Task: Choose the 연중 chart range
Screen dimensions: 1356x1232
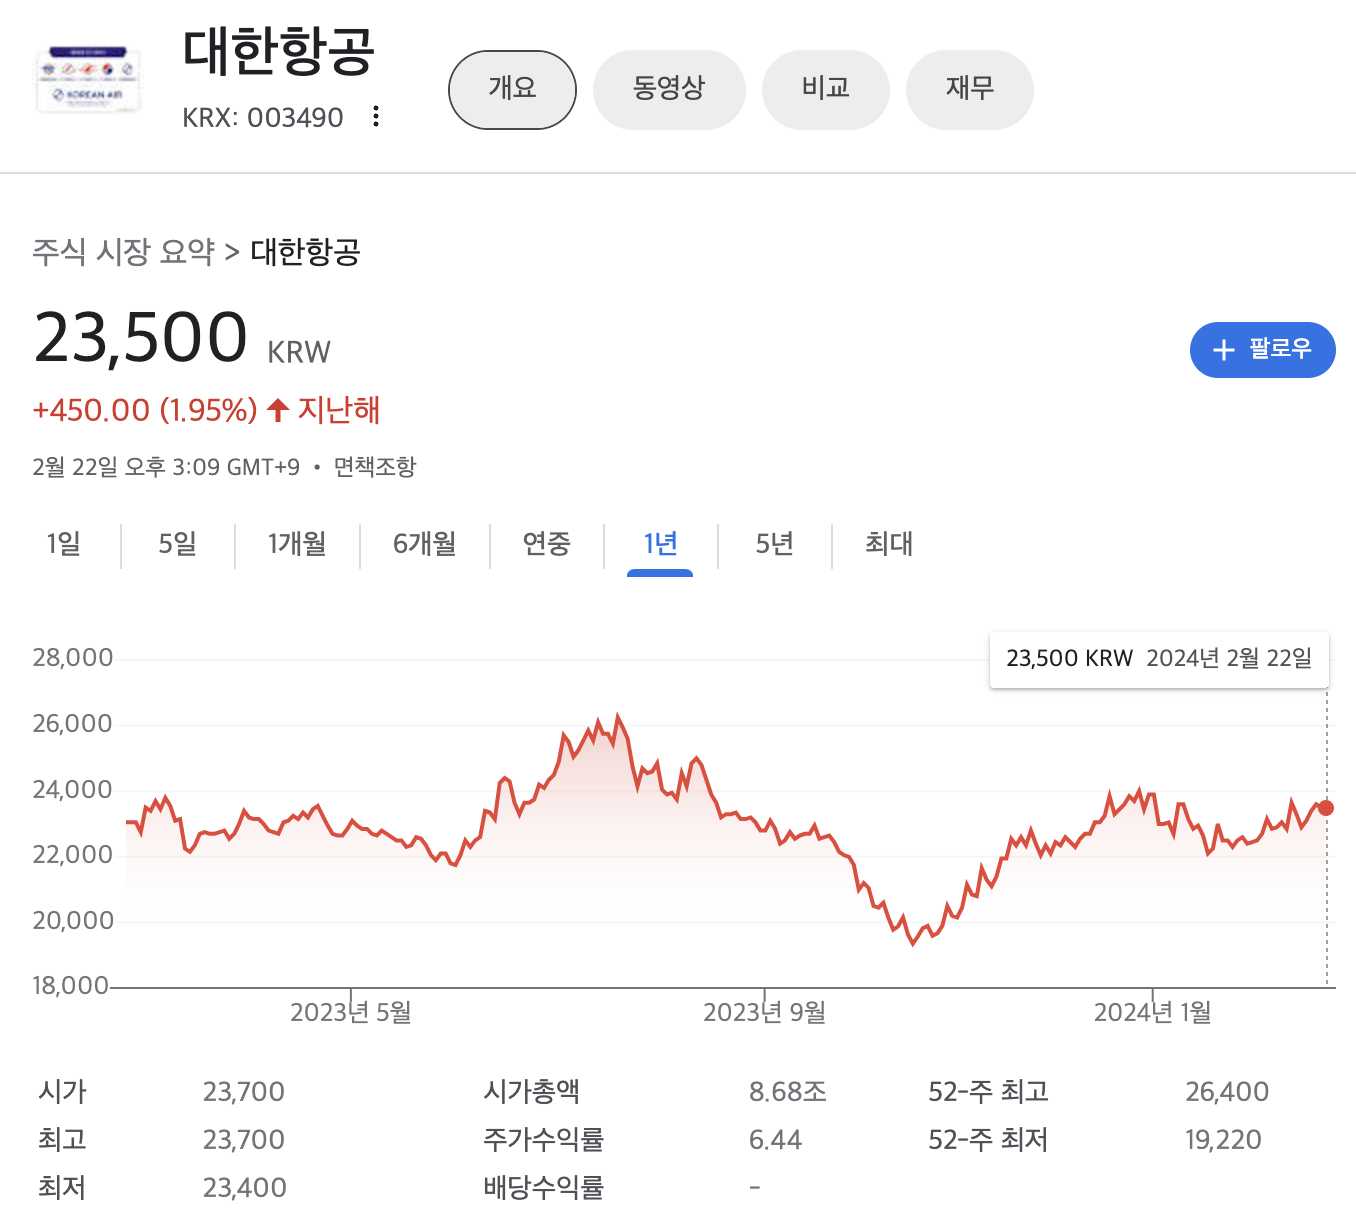Action: pyautogui.click(x=547, y=544)
